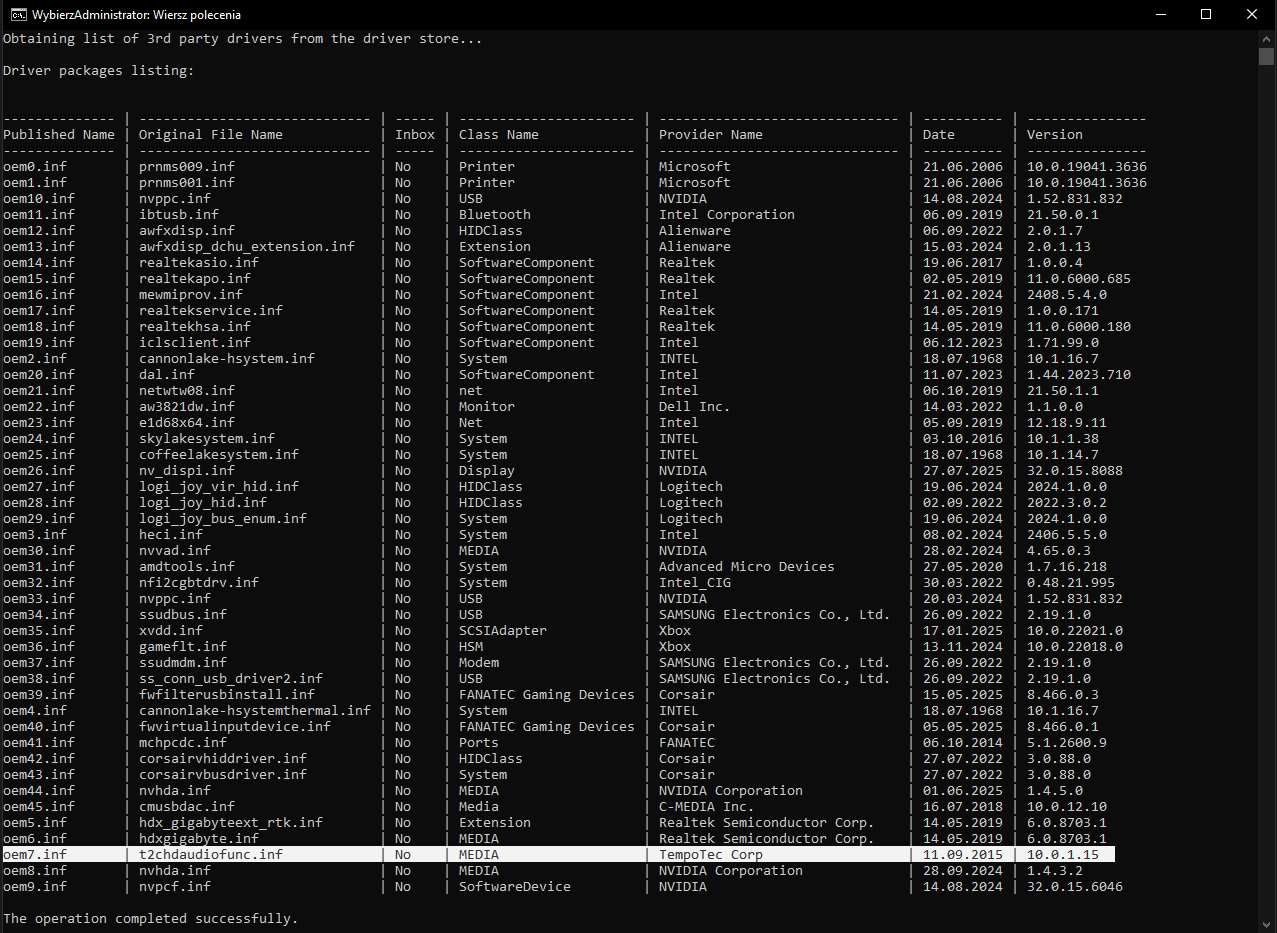
Task: Click prnms009.inf file name
Action: click(187, 167)
